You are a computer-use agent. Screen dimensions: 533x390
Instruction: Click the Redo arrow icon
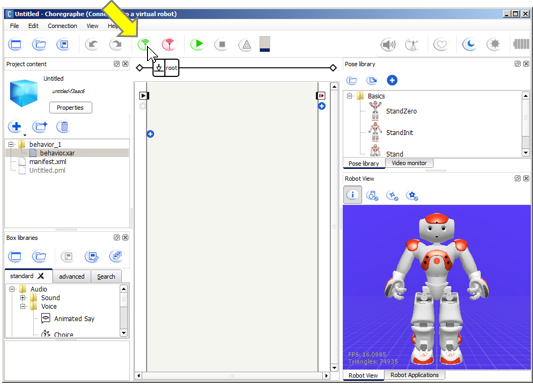click(x=116, y=45)
